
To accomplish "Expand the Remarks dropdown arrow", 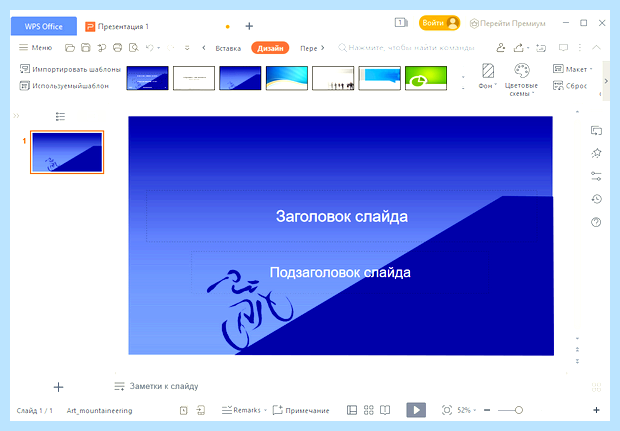I will pos(265,410).
